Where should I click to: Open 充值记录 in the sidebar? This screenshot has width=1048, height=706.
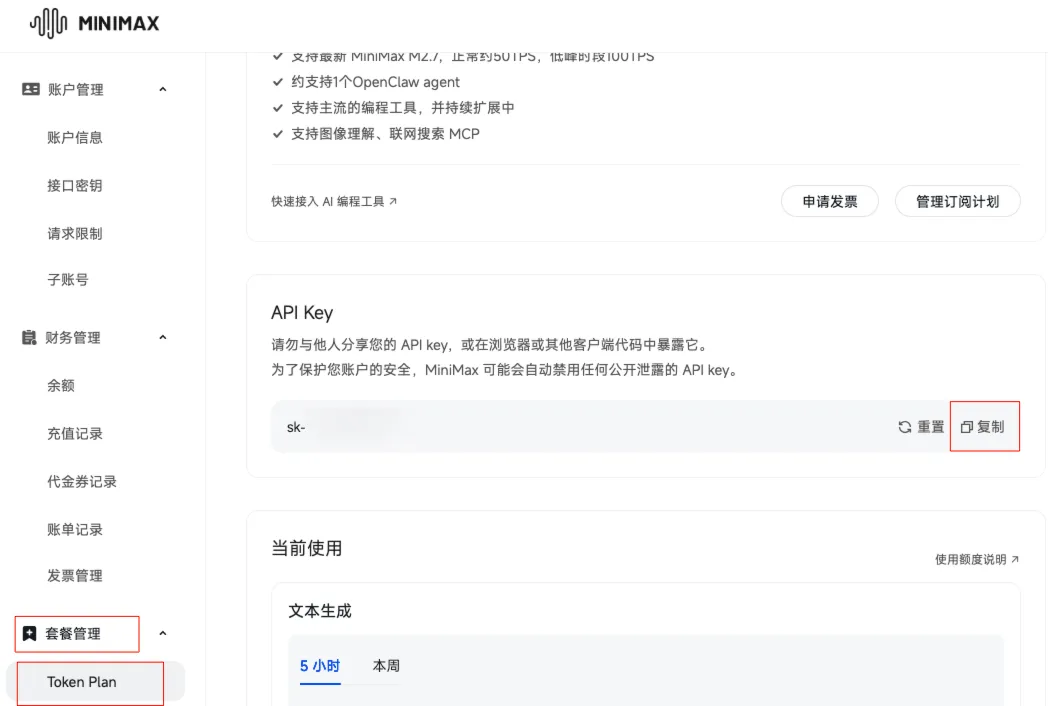(75, 433)
